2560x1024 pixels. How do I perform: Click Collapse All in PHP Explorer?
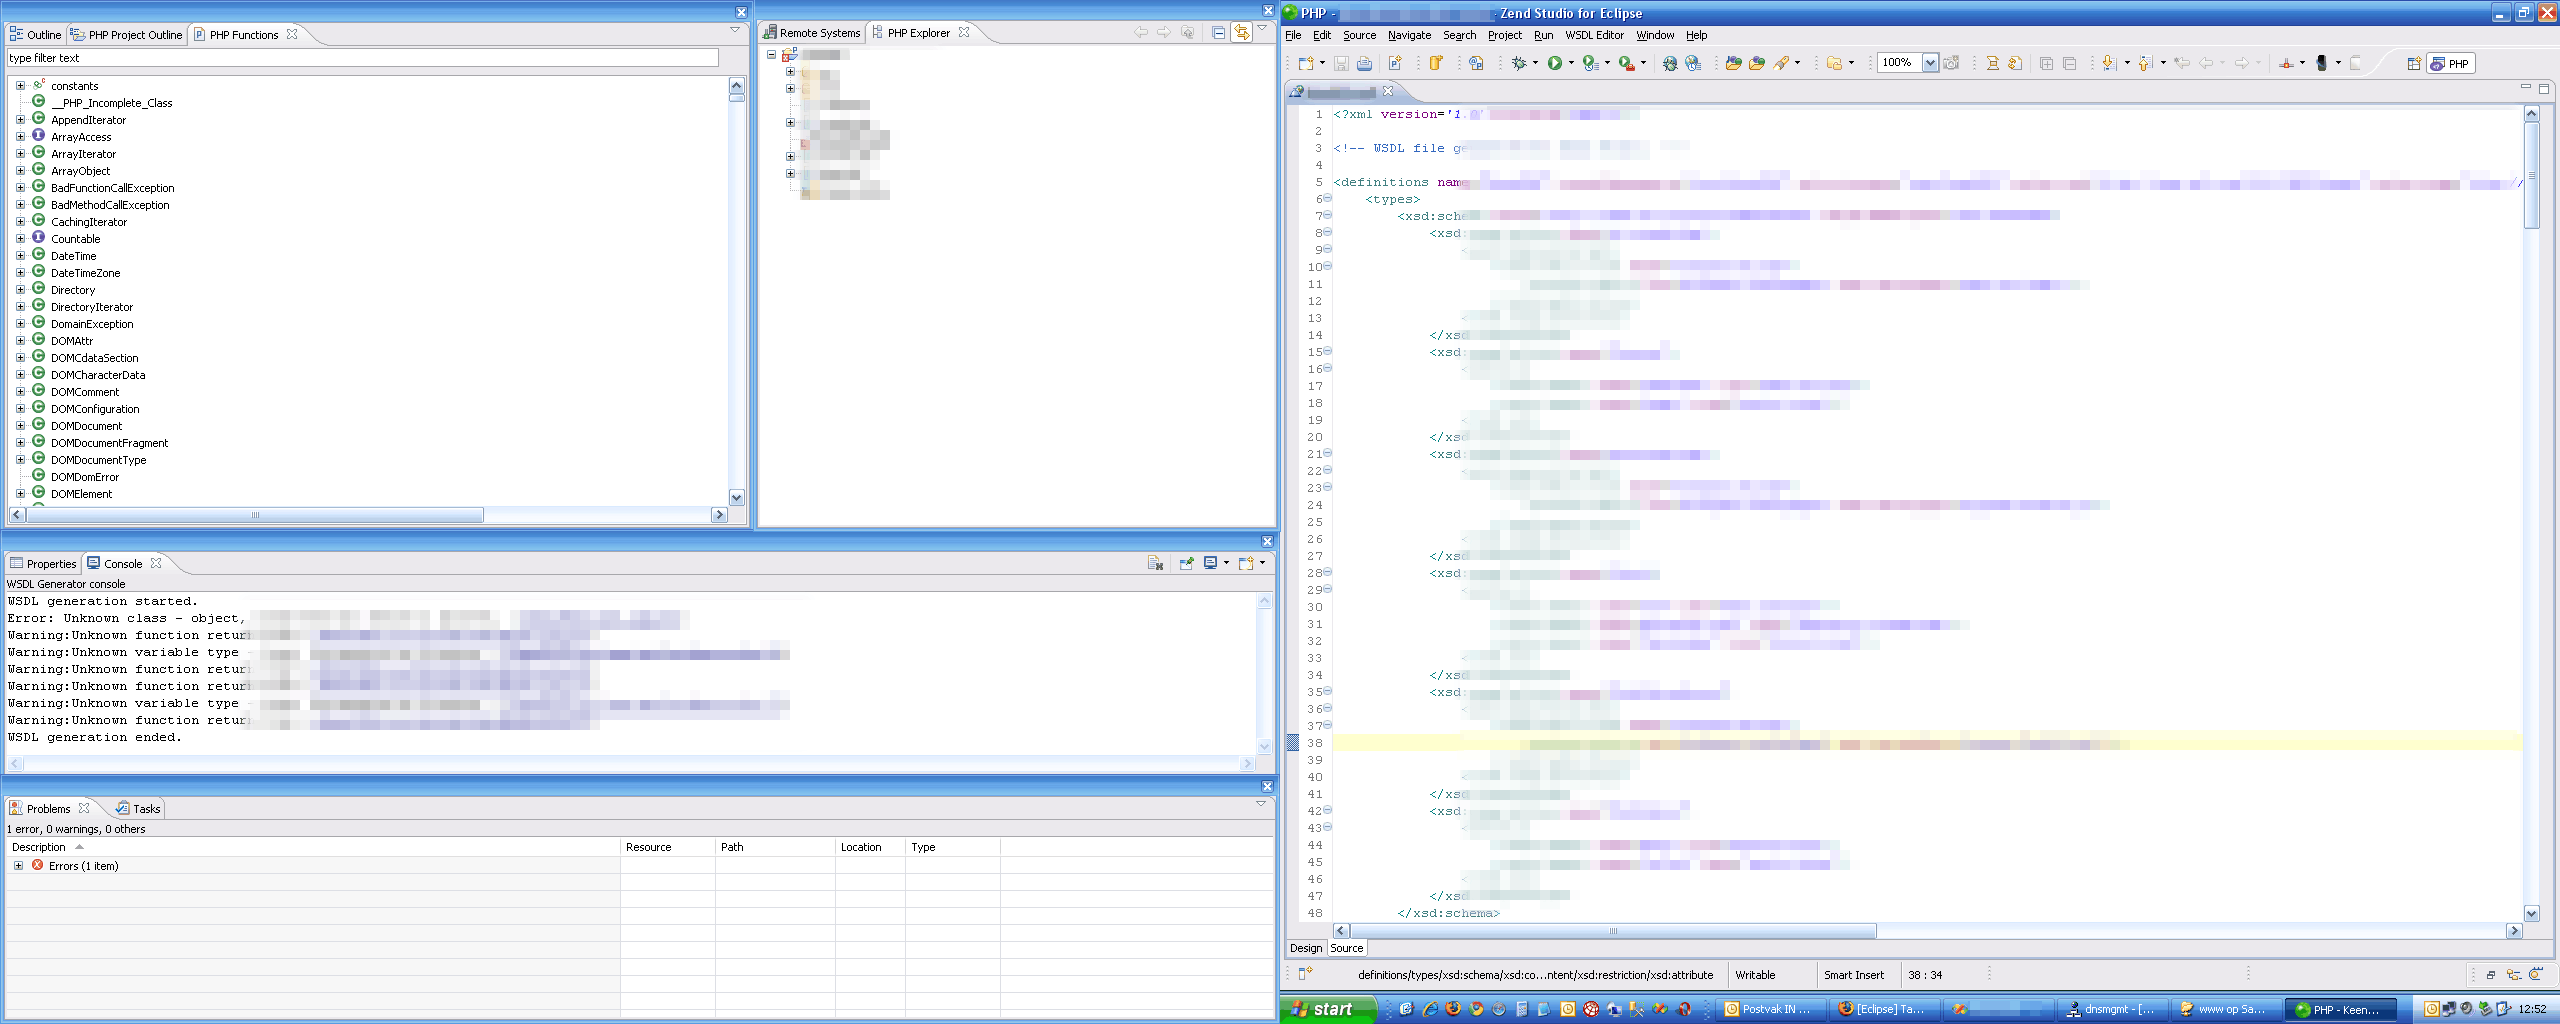[x=1218, y=33]
